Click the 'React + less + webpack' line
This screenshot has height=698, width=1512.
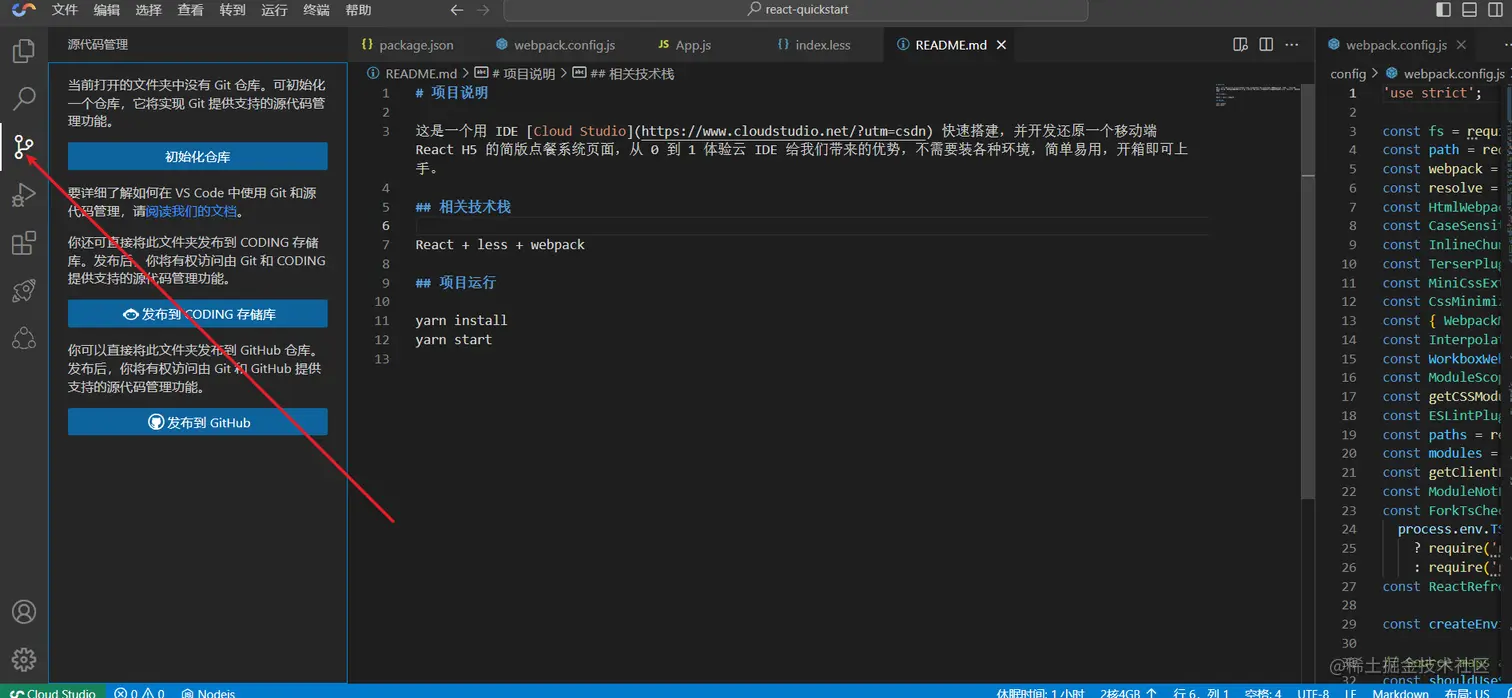coord(500,245)
